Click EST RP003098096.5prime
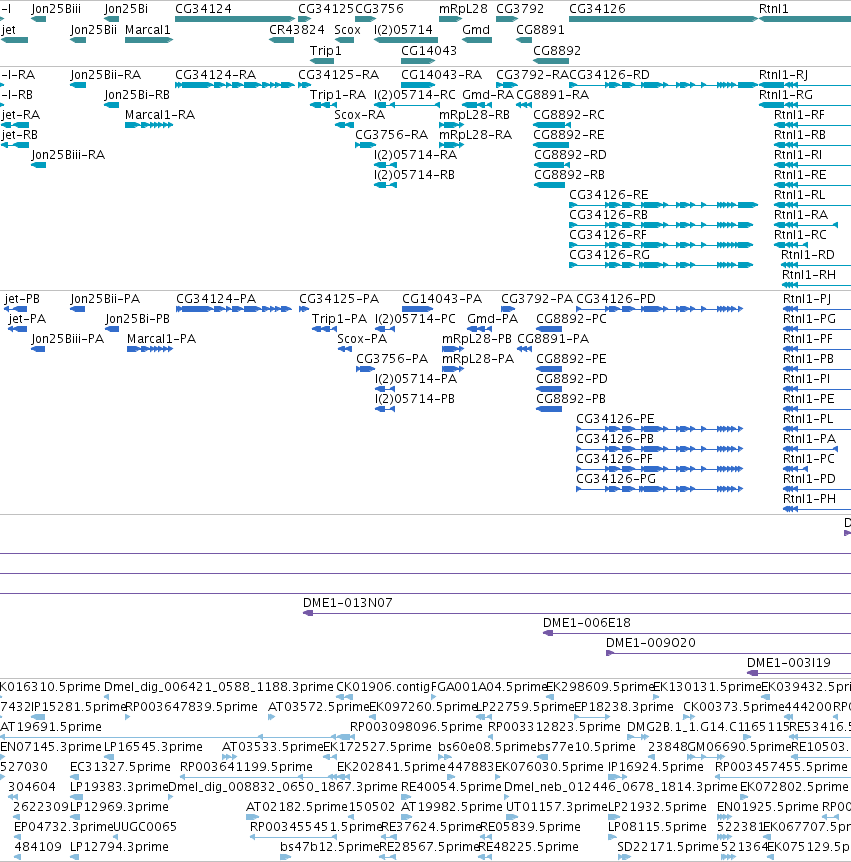The height and width of the screenshot is (862, 851). click(416, 727)
